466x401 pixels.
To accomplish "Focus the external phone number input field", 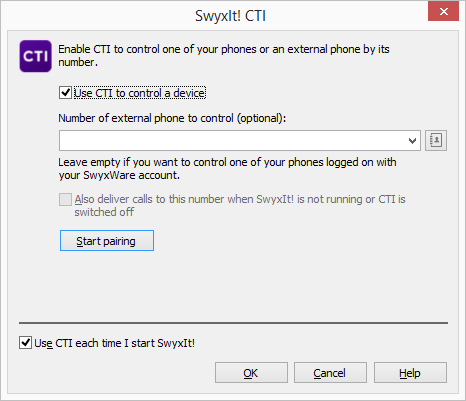I will click(x=233, y=141).
